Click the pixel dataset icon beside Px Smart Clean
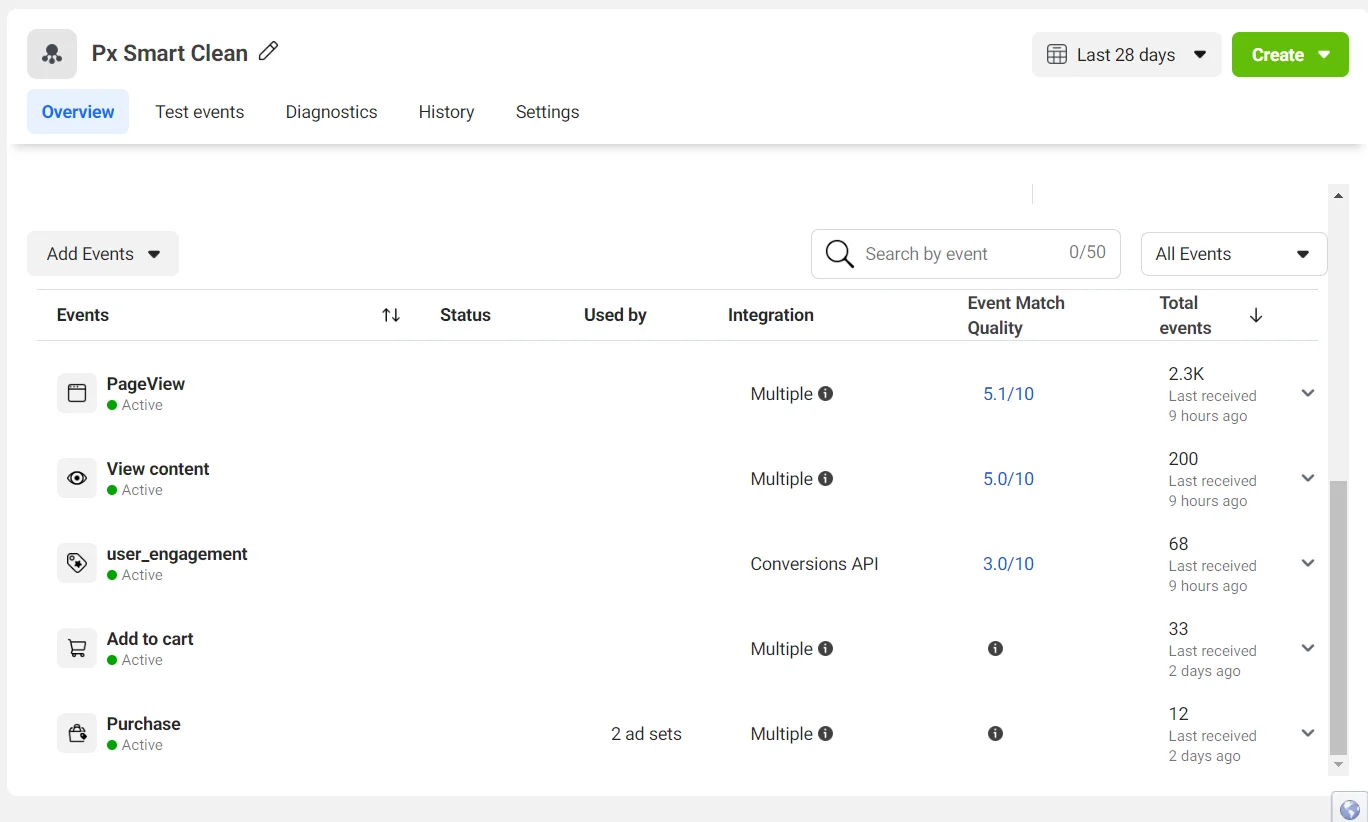Image resolution: width=1368 pixels, height=822 pixels. click(52, 54)
